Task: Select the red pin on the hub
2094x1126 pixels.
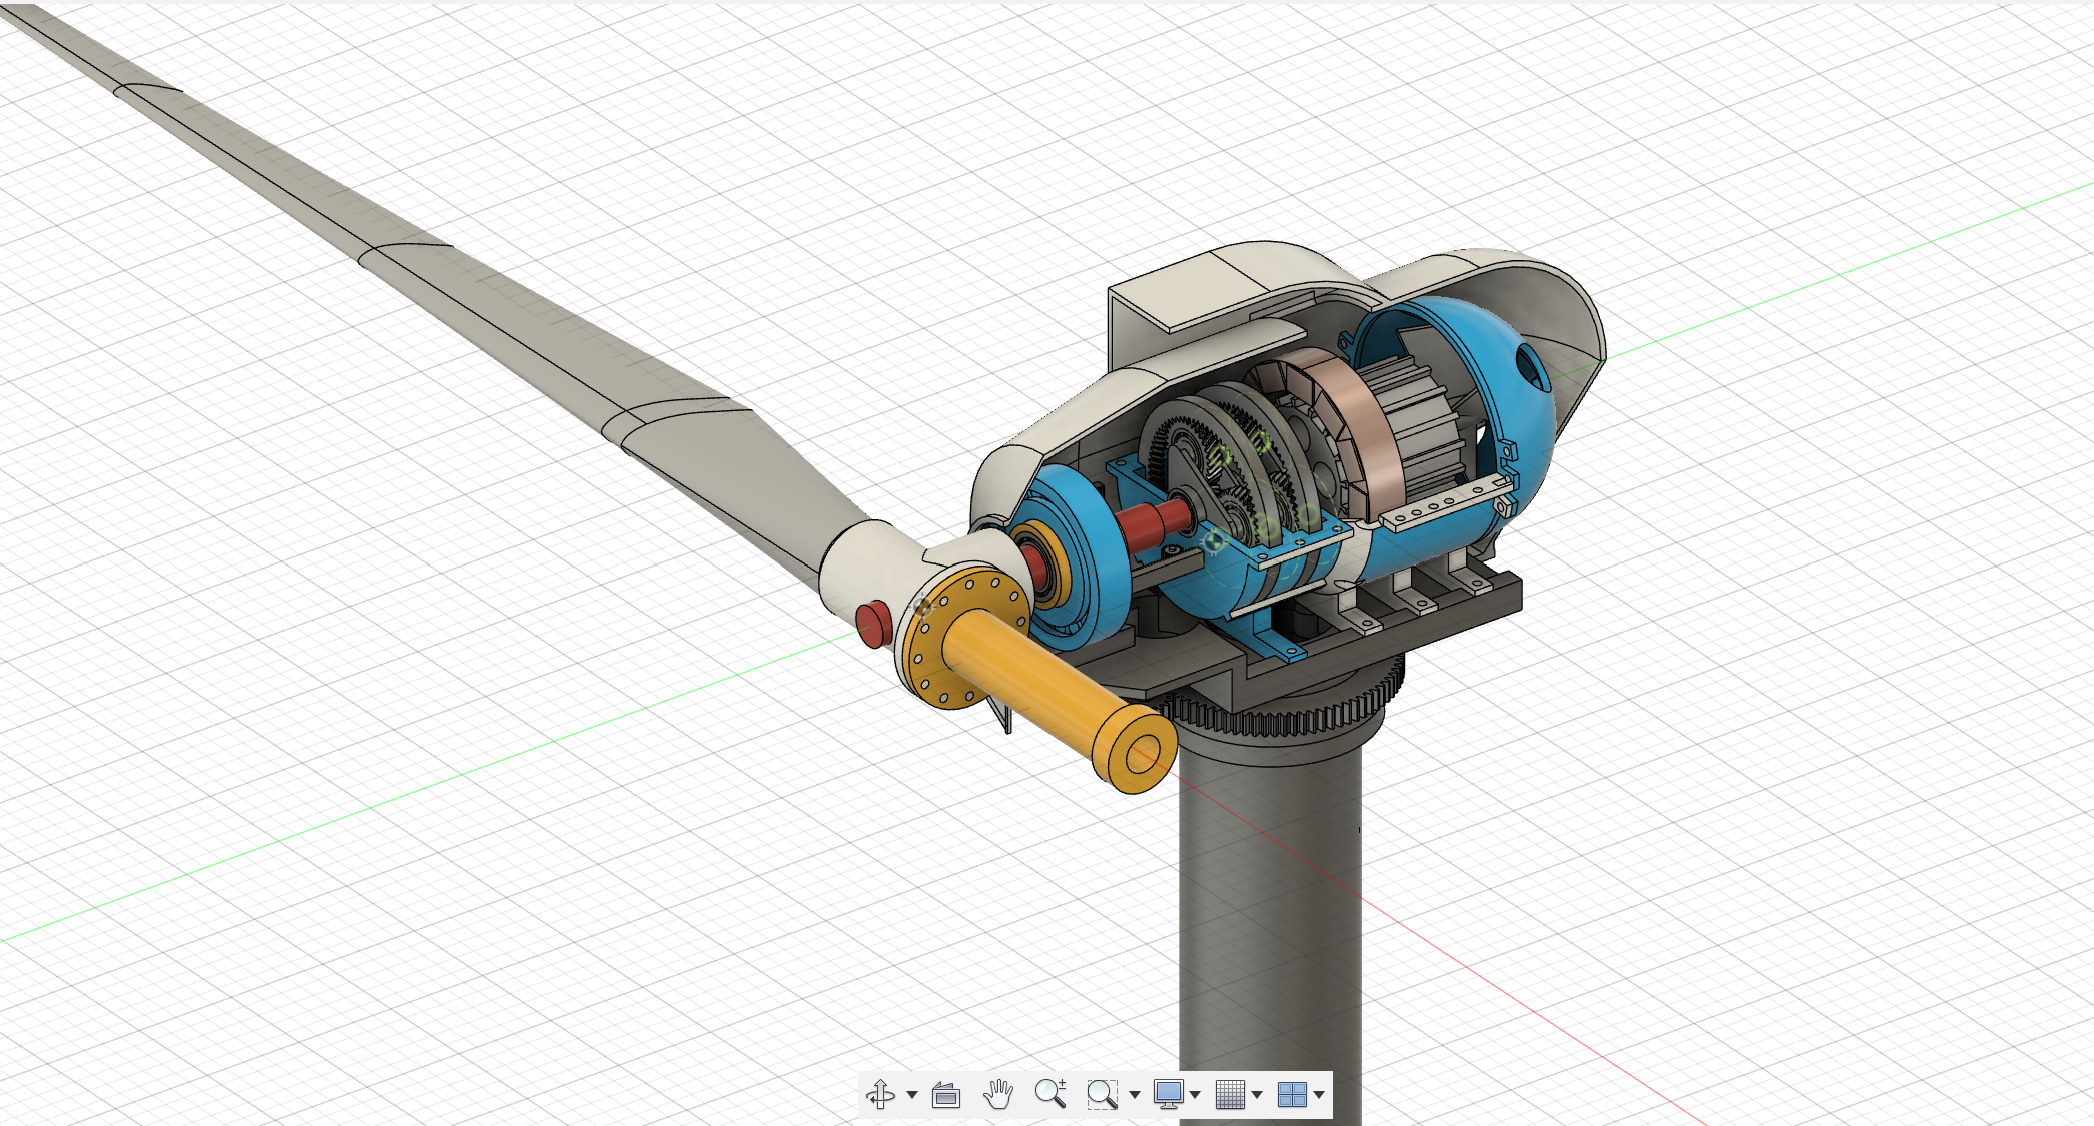Action: pos(872,622)
